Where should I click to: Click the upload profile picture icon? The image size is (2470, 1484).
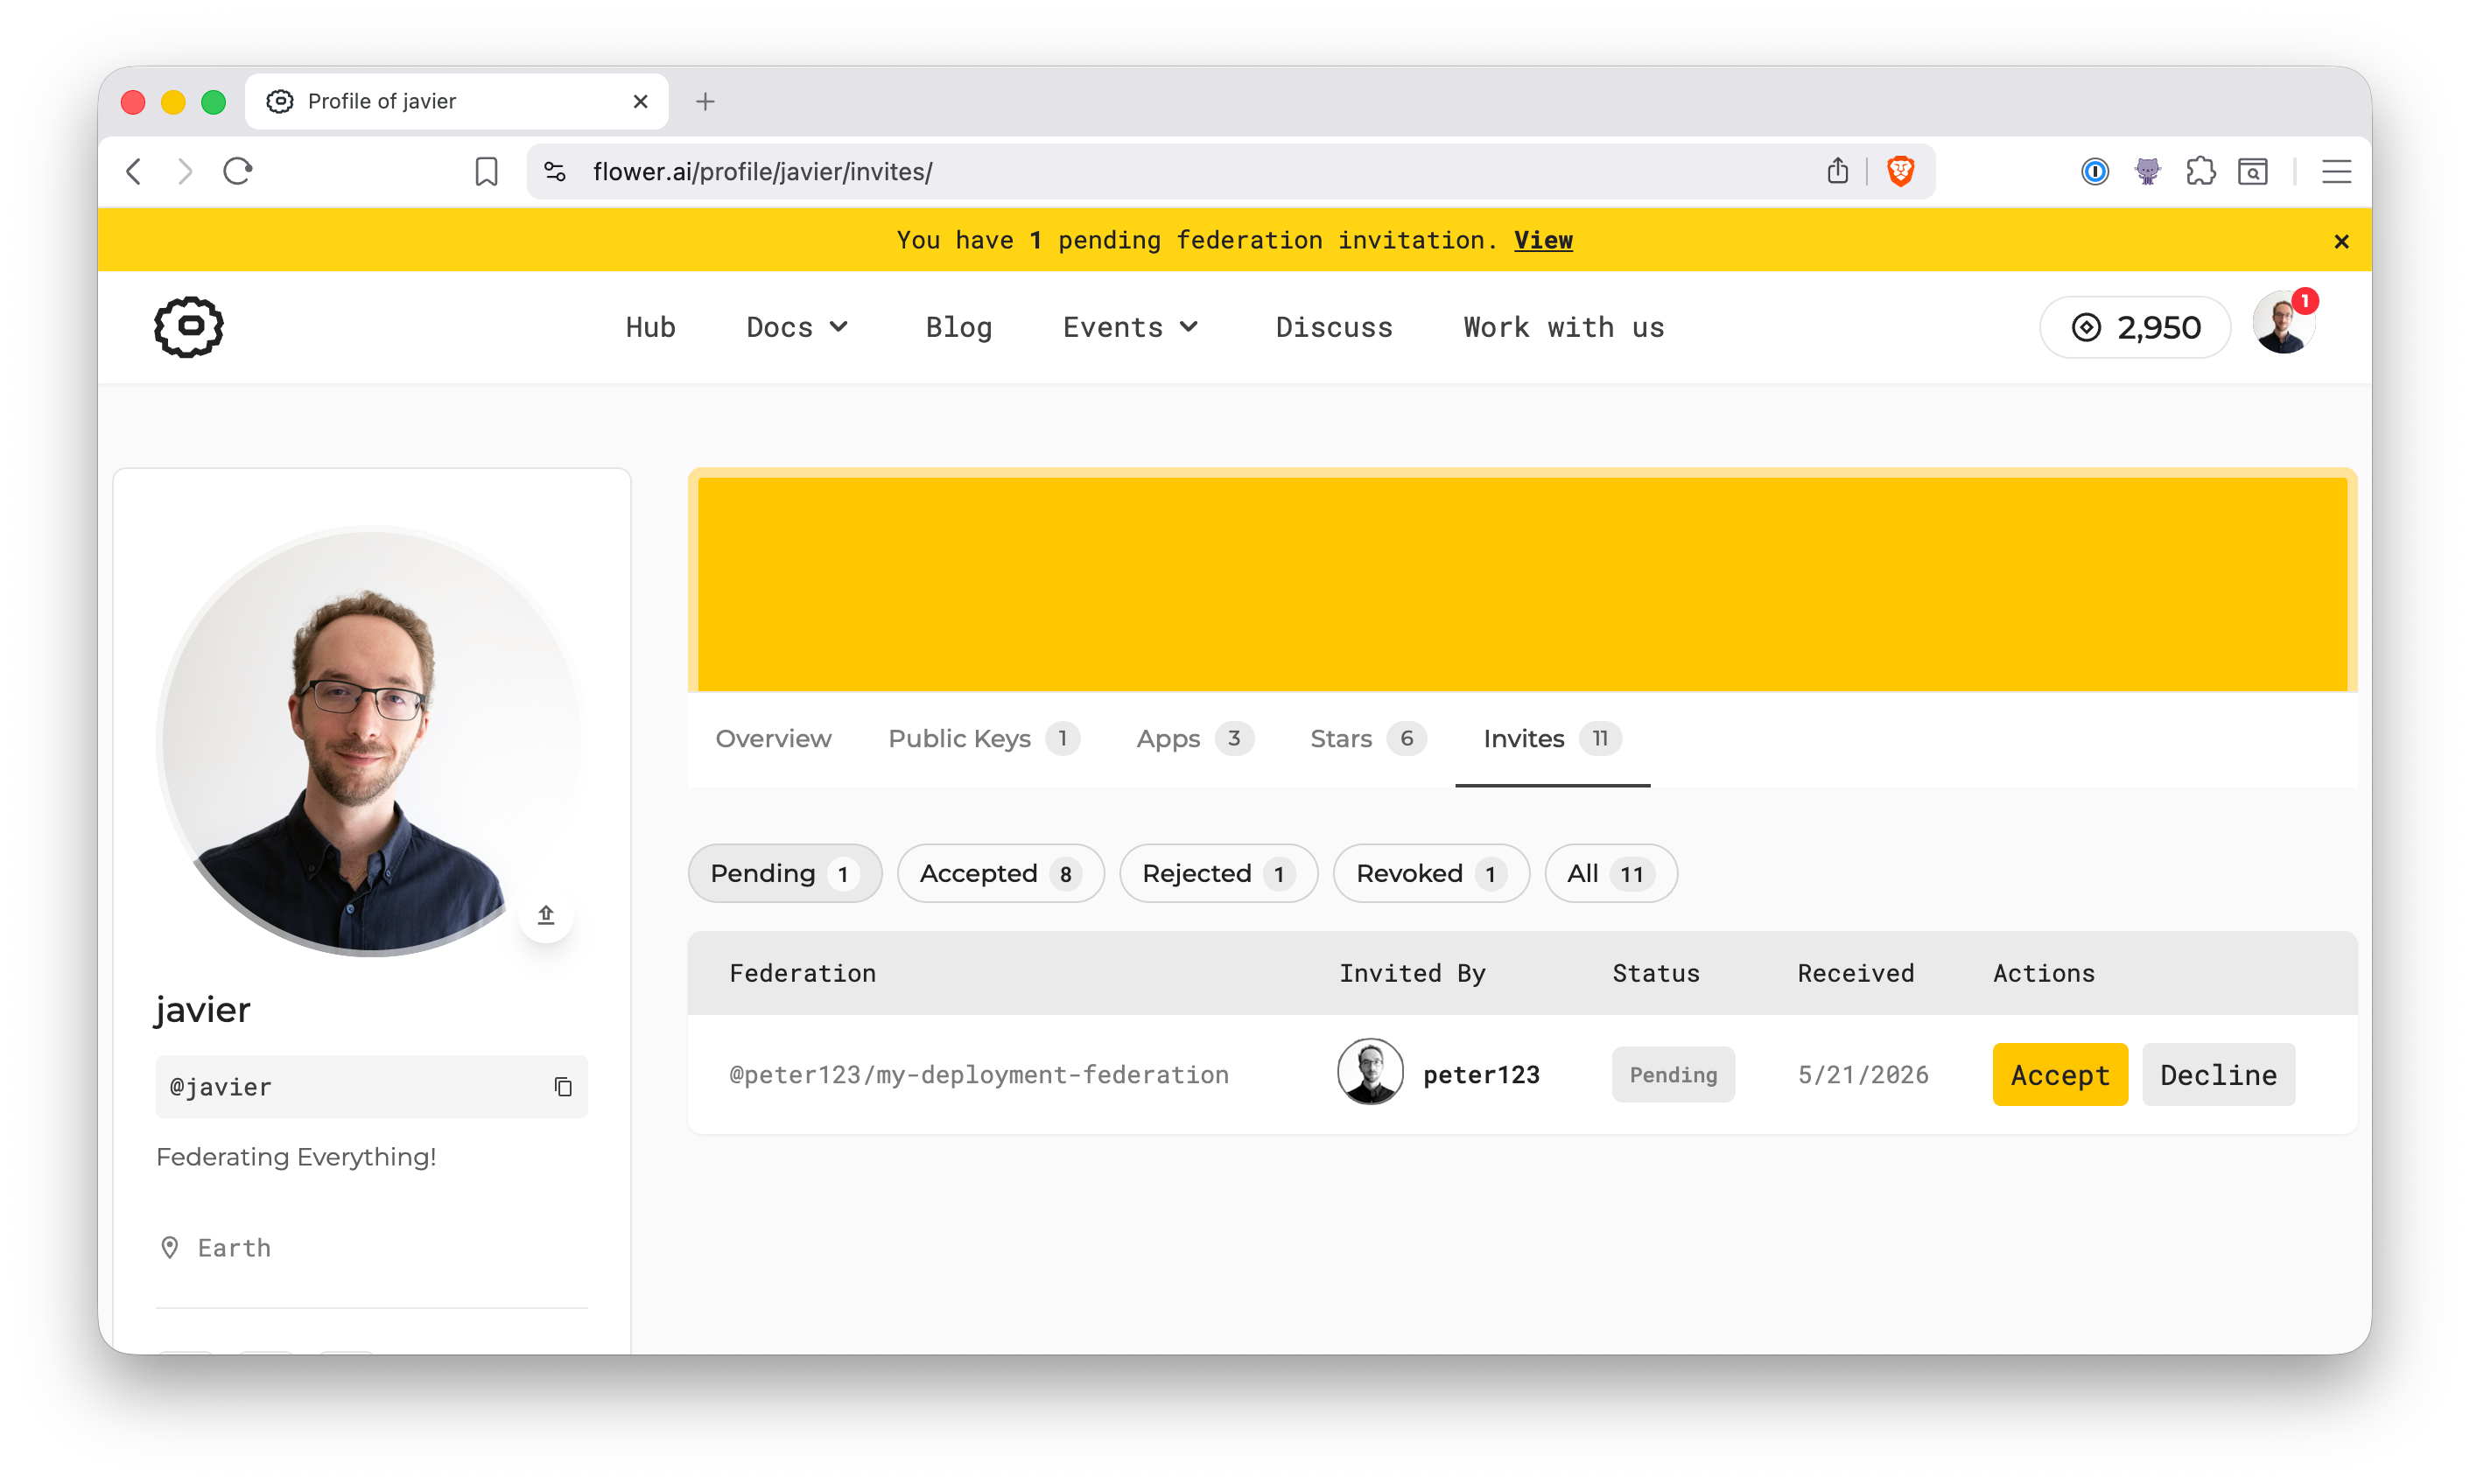click(x=546, y=914)
